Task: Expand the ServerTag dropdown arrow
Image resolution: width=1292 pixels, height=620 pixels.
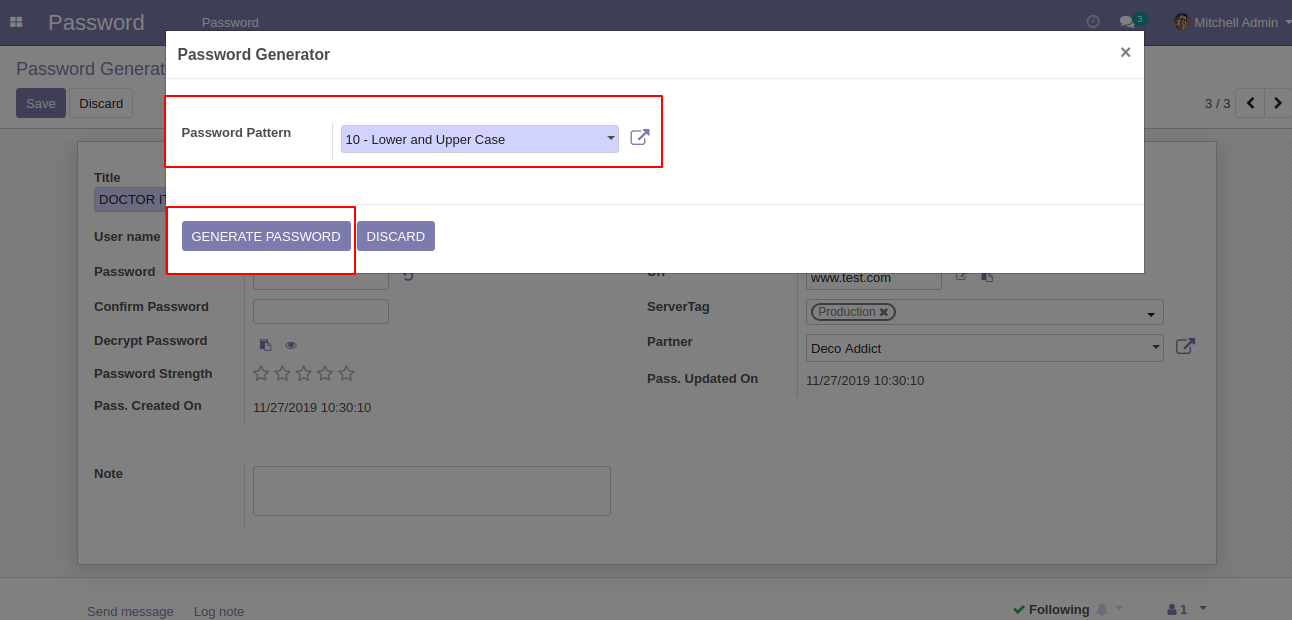Action: pyautogui.click(x=1150, y=315)
